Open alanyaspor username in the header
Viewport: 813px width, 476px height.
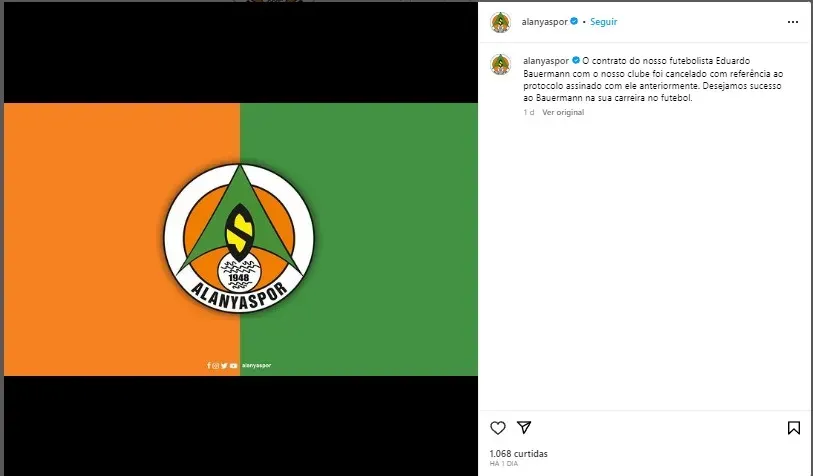click(x=544, y=22)
